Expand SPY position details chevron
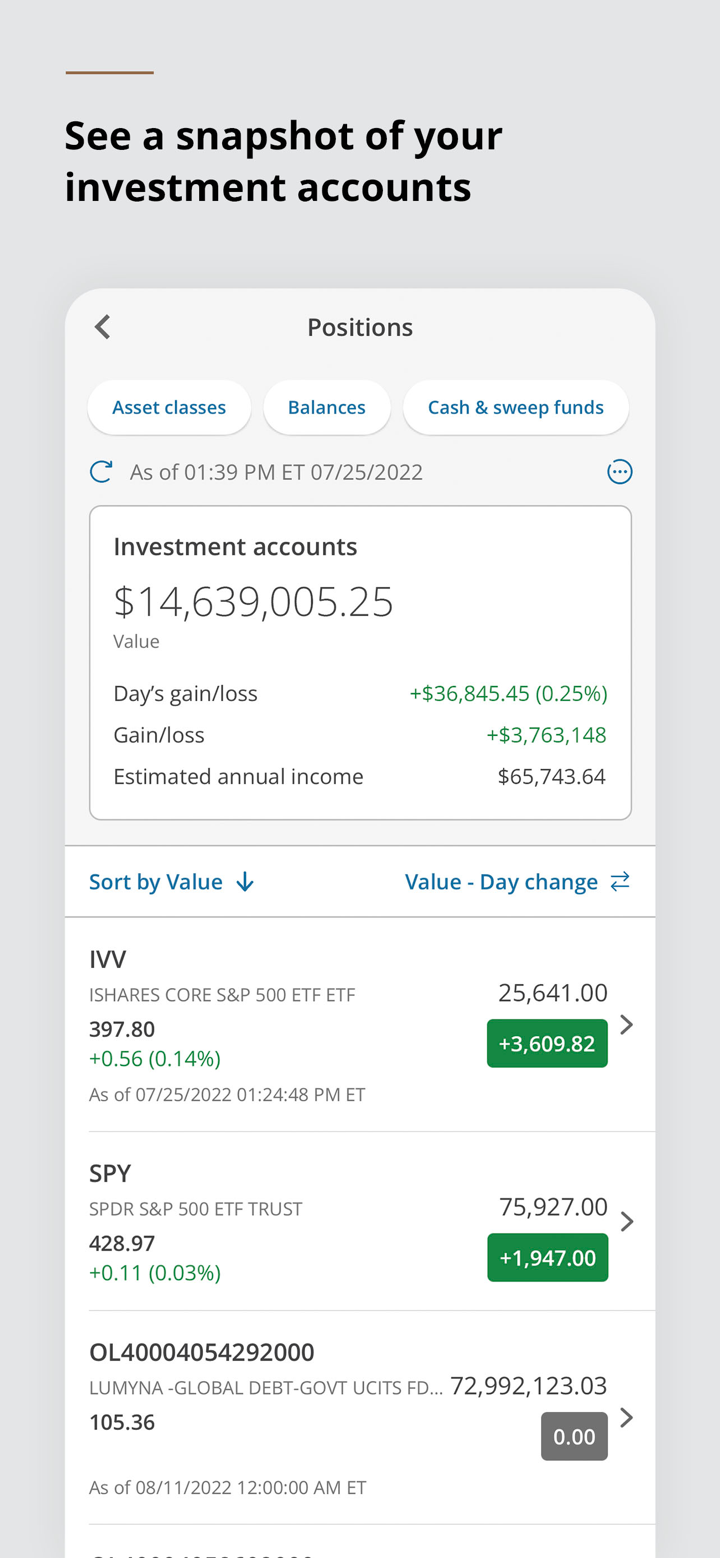The image size is (720, 1558). click(627, 1221)
